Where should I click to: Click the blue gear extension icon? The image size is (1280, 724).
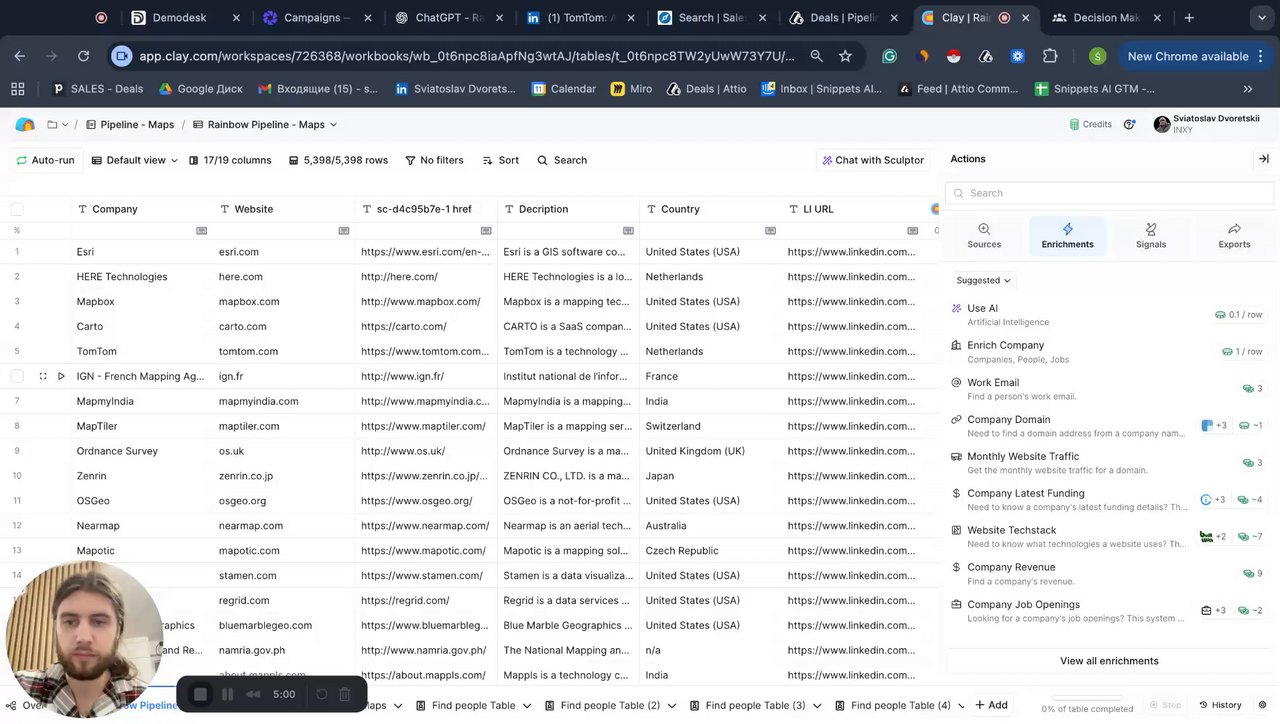pyautogui.click(x=1017, y=56)
